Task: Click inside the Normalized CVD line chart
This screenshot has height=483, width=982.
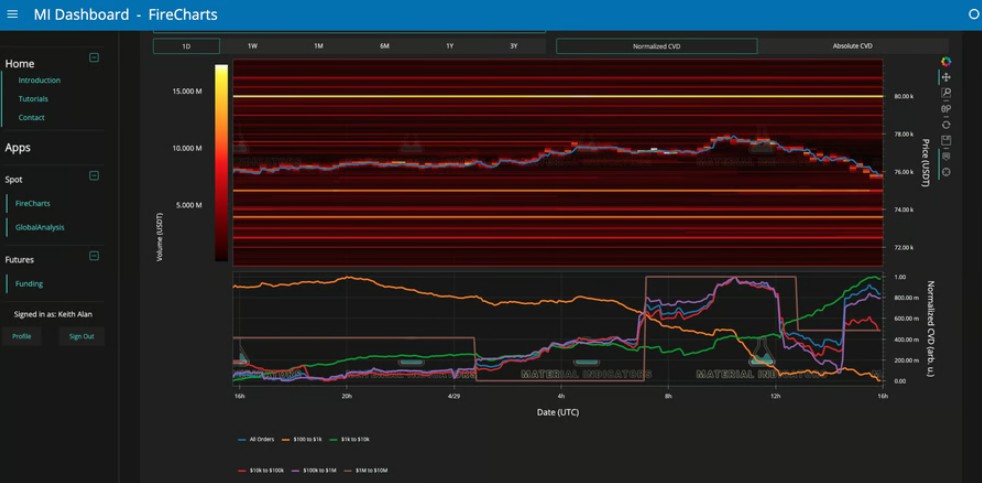Action: pos(557,328)
